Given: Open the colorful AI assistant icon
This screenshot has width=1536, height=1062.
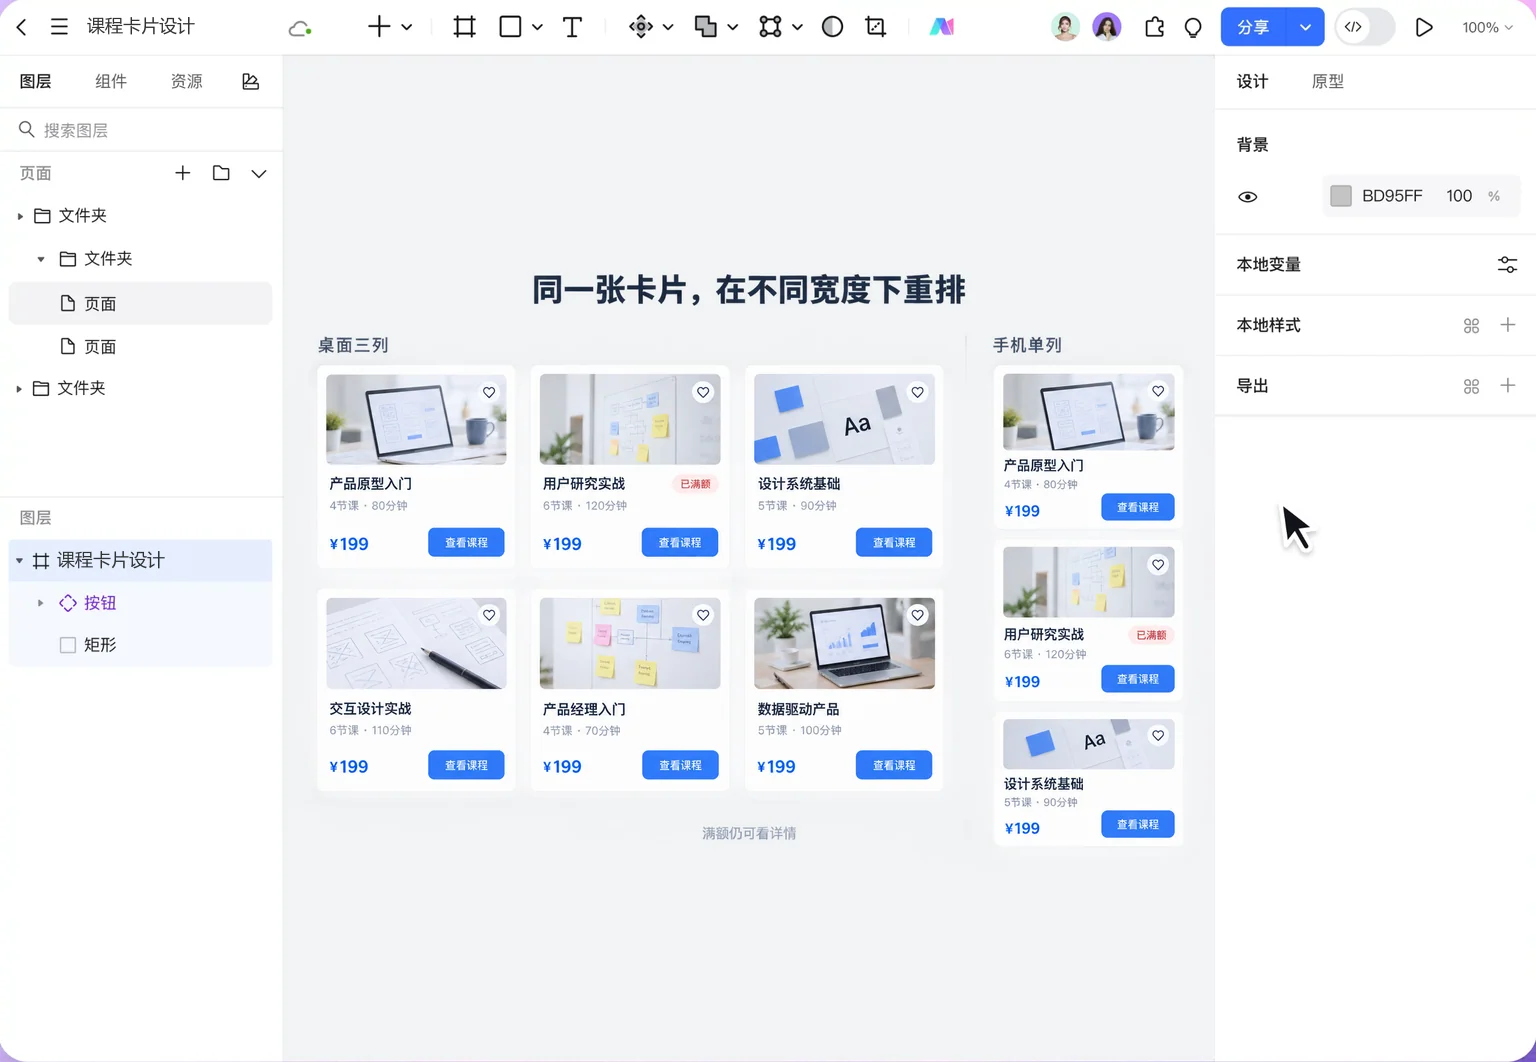Looking at the screenshot, I should [941, 27].
